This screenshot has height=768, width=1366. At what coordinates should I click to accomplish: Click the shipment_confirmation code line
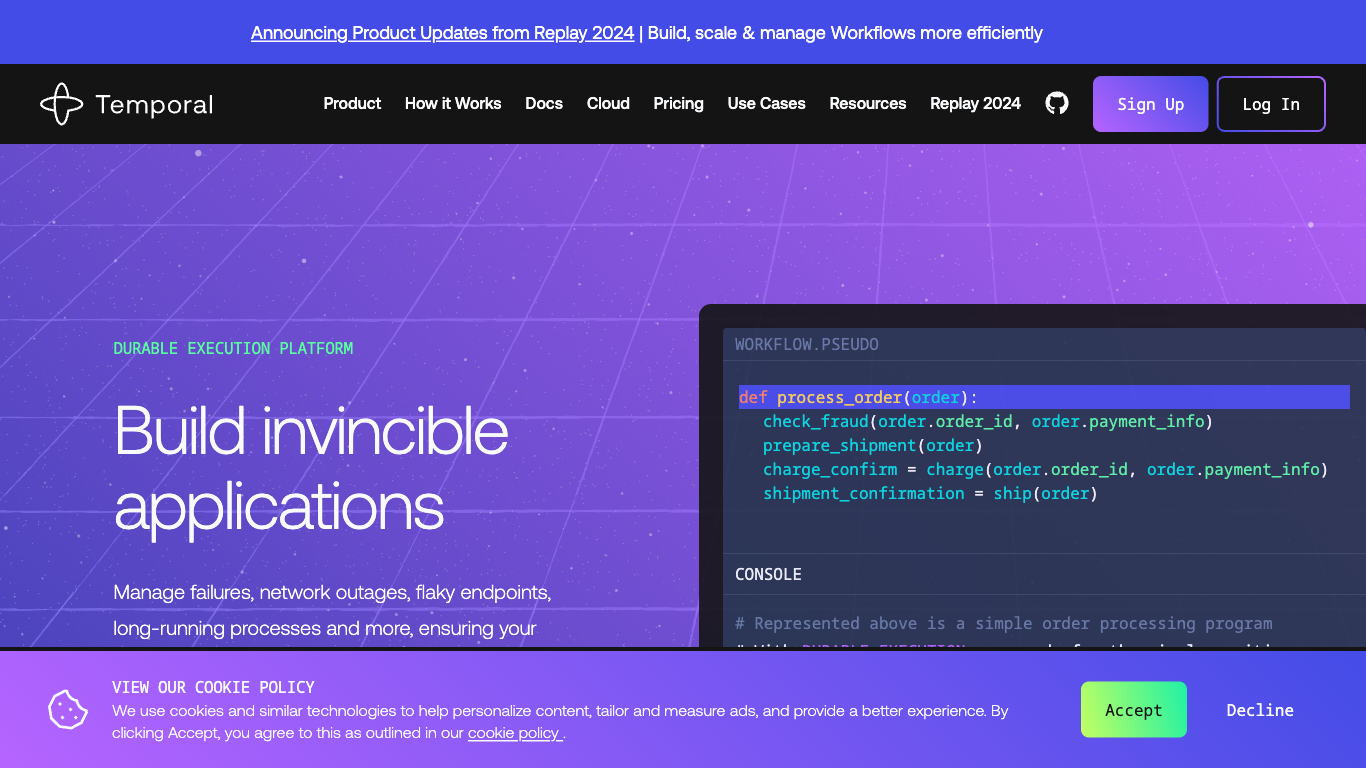point(930,494)
